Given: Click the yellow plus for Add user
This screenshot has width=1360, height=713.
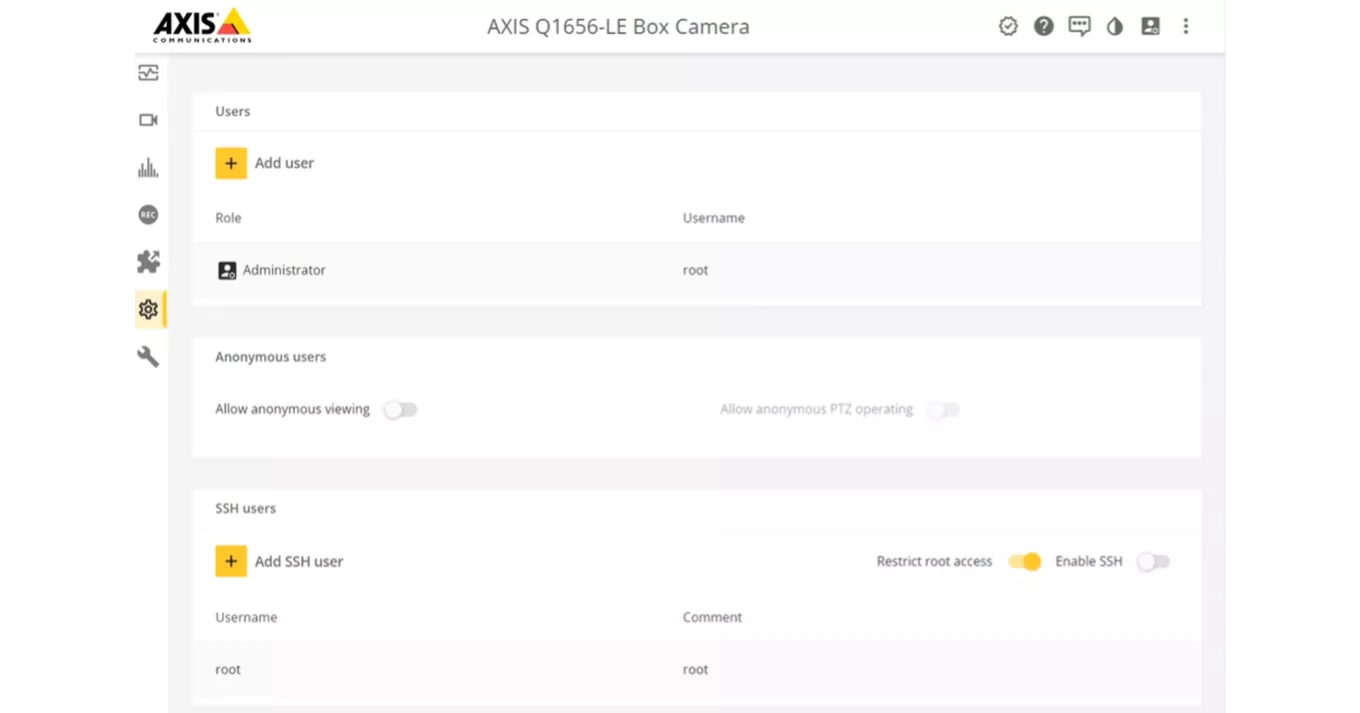Looking at the screenshot, I should 231,163.
